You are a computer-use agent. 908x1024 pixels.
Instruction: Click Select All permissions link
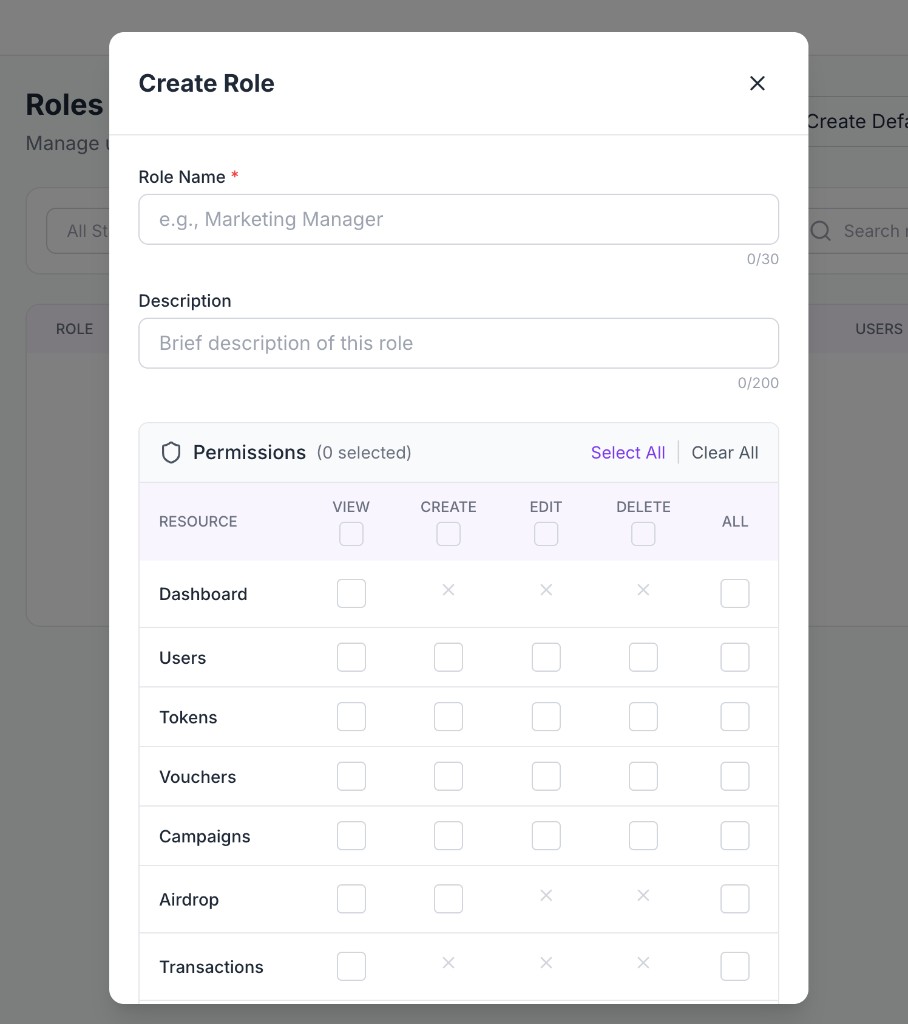(628, 452)
